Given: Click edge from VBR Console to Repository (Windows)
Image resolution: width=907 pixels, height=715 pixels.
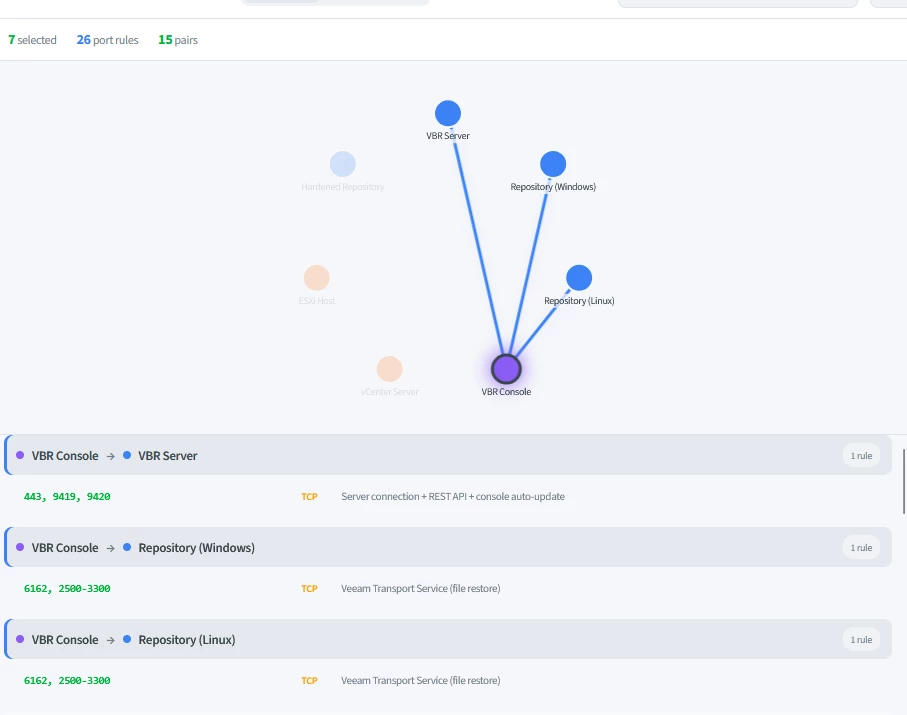Looking at the screenshot, I should coord(528,266).
